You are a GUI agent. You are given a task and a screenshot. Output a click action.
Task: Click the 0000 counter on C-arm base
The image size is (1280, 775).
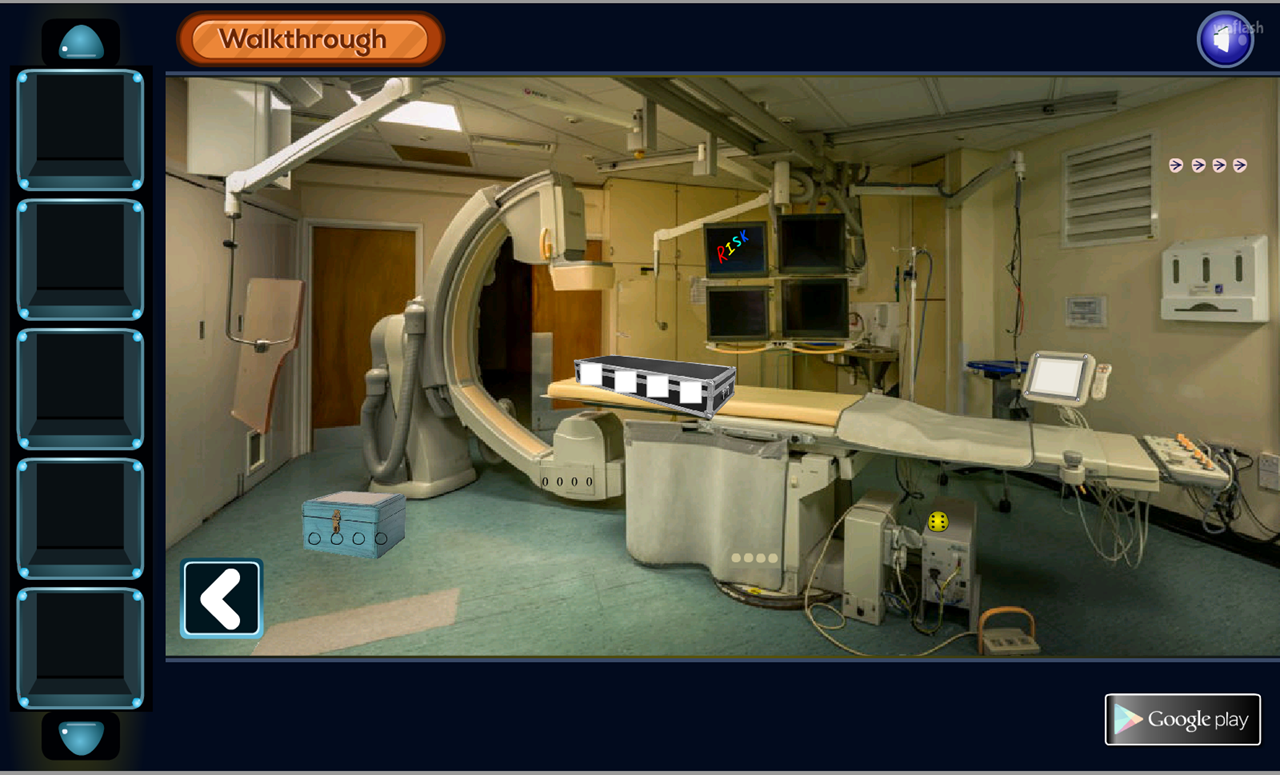(x=566, y=482)
